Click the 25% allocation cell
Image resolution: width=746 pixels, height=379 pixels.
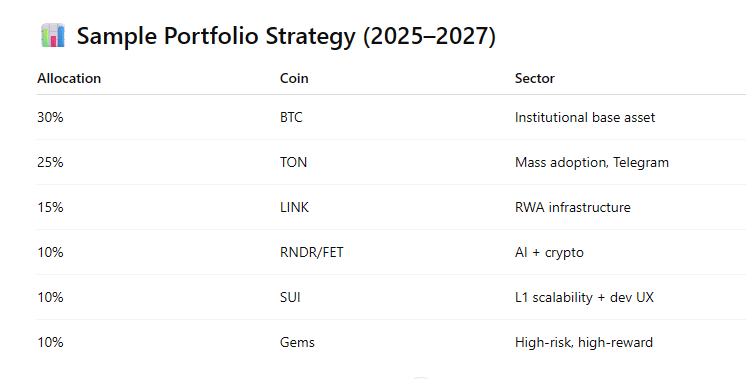point(50,162)
